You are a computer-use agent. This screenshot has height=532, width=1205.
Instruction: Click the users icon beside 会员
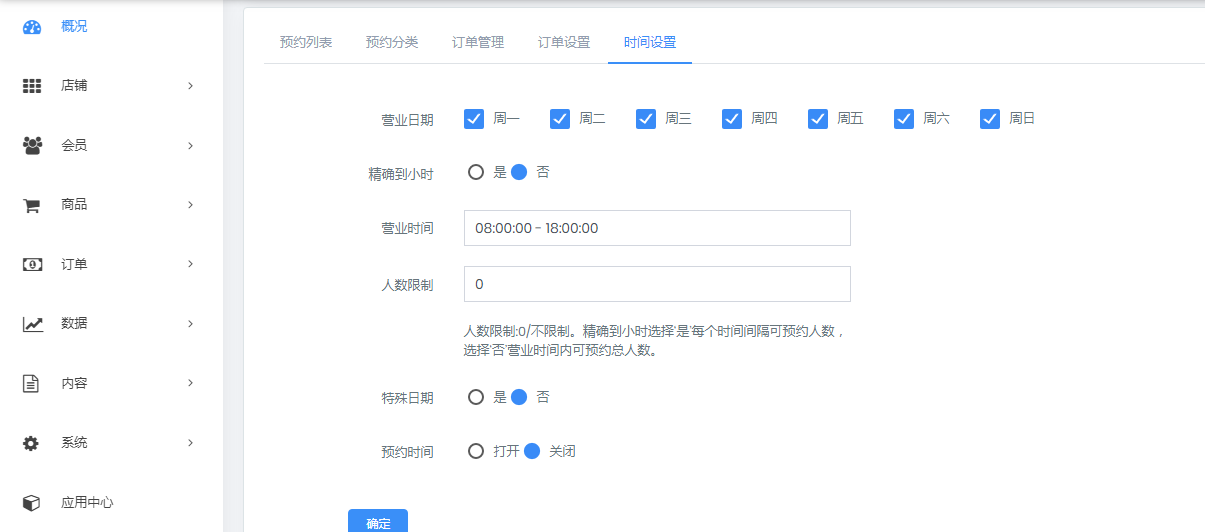[x=32, y=146]
